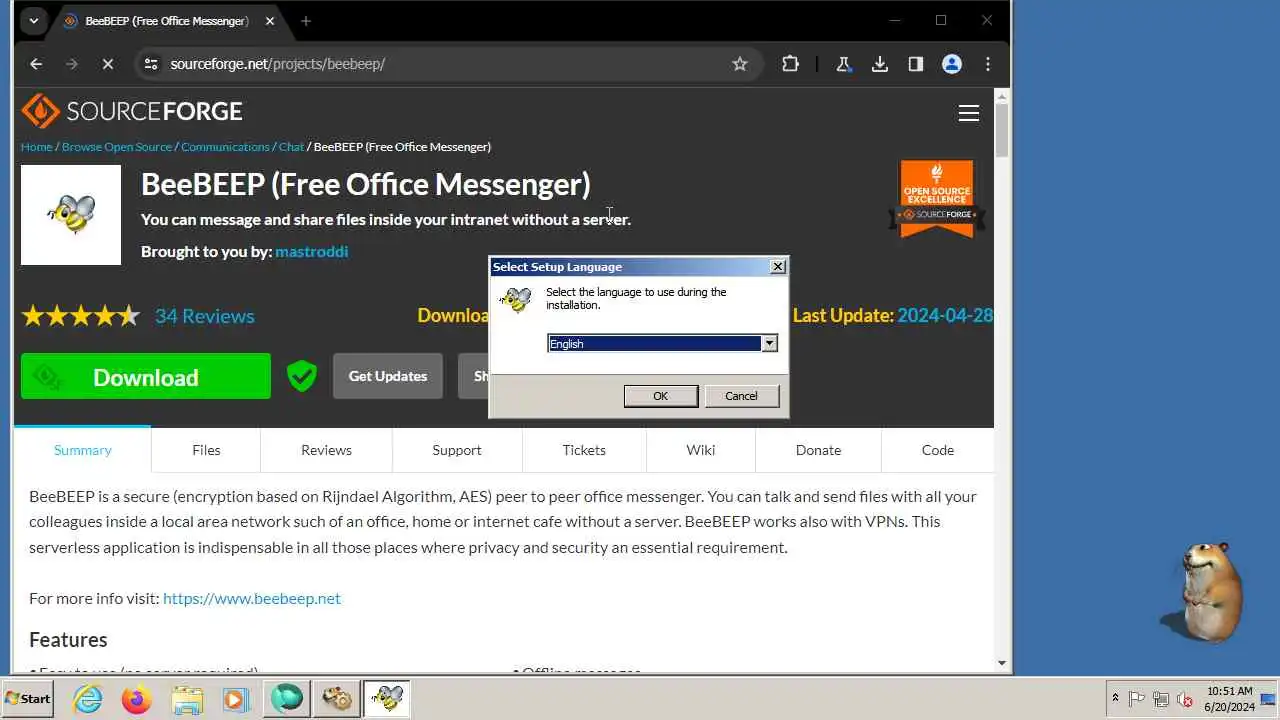Open network tray icon
This screenshot has width=1280, height=720.
click(1161, 699)
